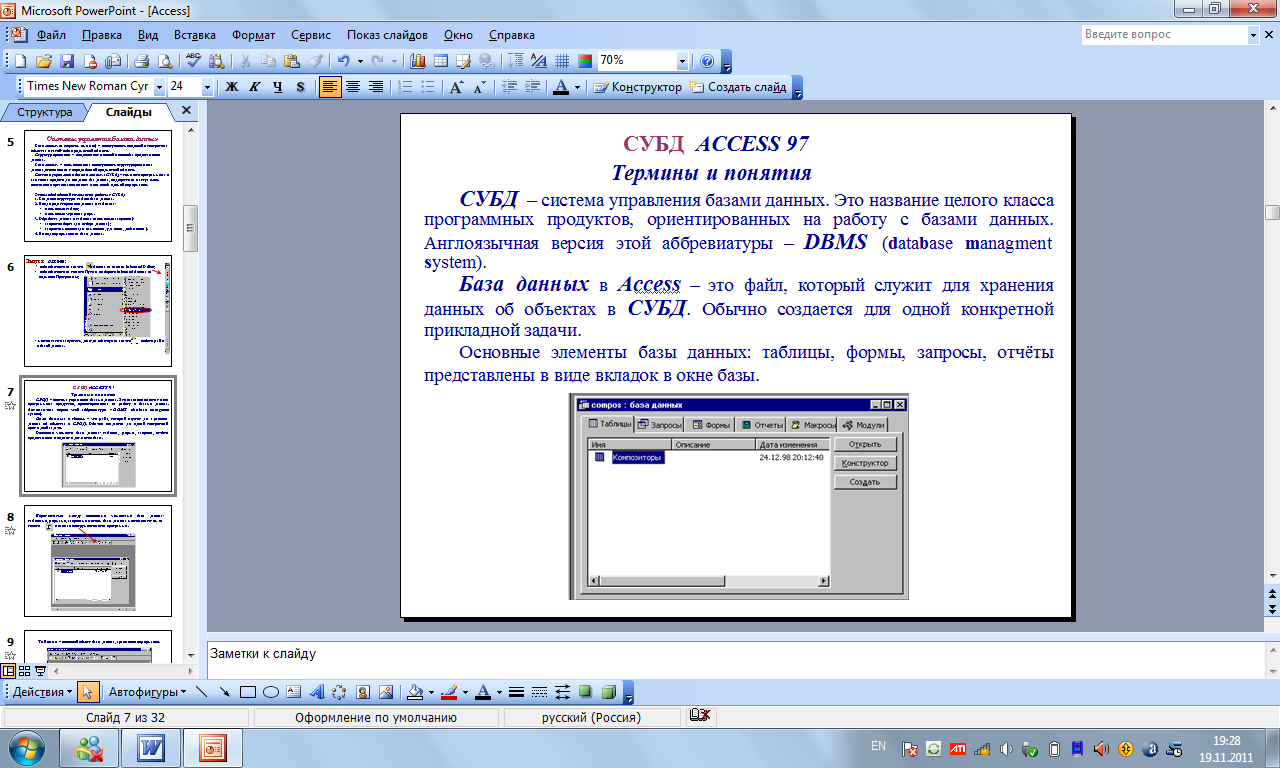Image resolution: width=1280 pixels, height=768 pixels.
Task: Create a new blank presentation
Action: [x=21, y=60]
